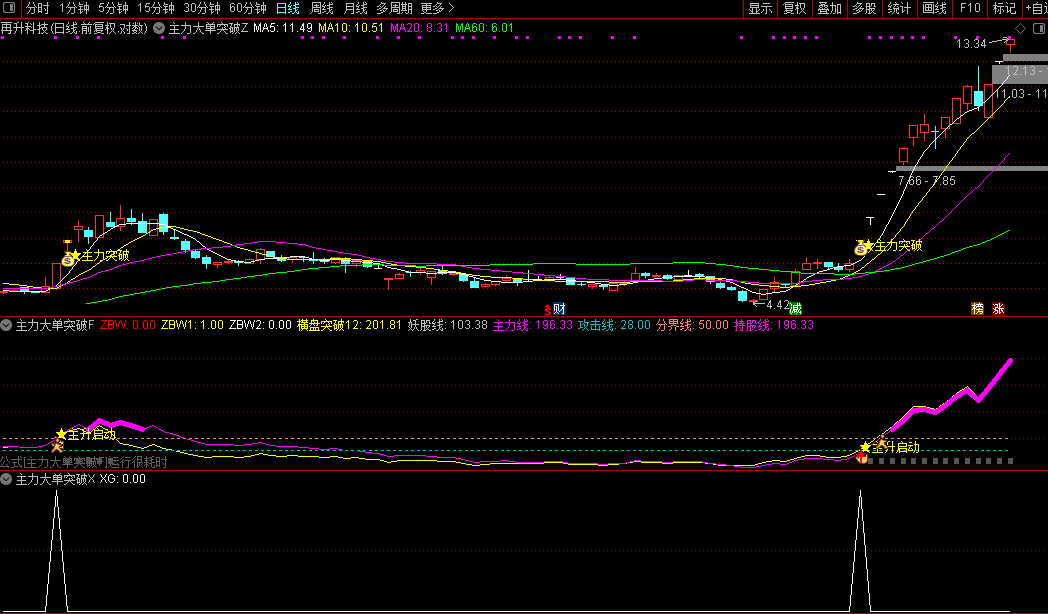Viewport: 1048px width, 614px height.
Task: Click the 榜 ranking list marker
Action: (x=978, y=309)
